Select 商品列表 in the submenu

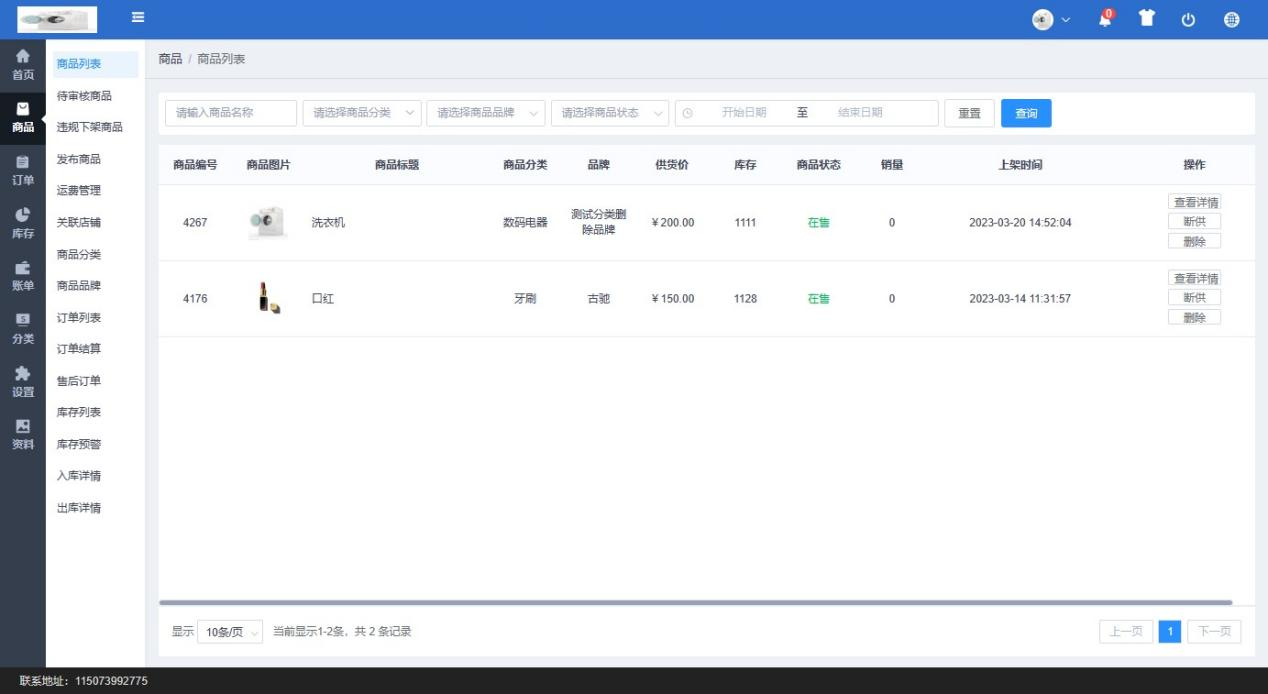pyautogui.click(x=95, y=64)
